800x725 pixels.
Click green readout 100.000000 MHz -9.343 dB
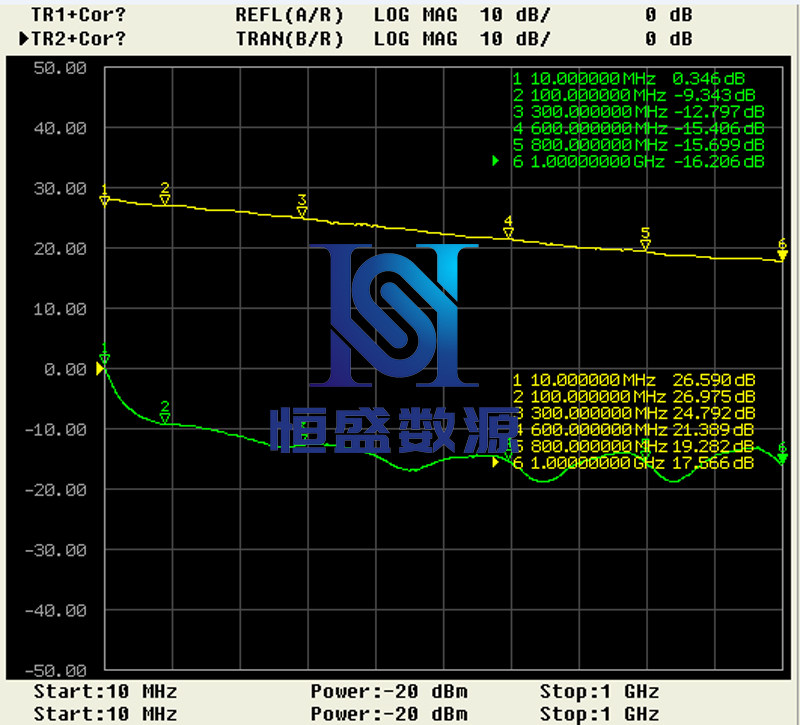(634, 95)
